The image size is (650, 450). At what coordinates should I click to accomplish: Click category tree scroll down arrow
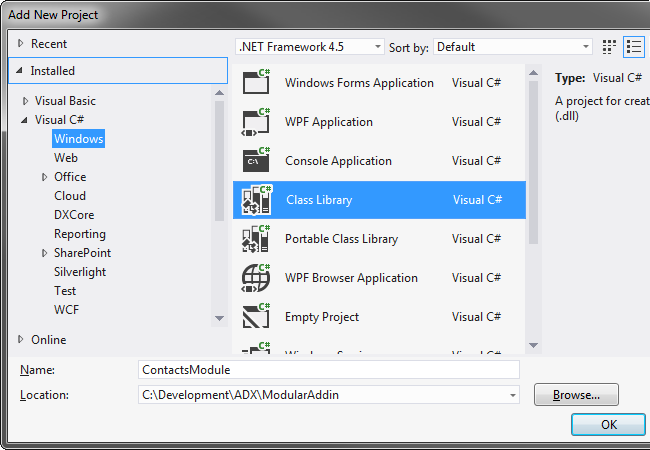click(x=220, y=318)
